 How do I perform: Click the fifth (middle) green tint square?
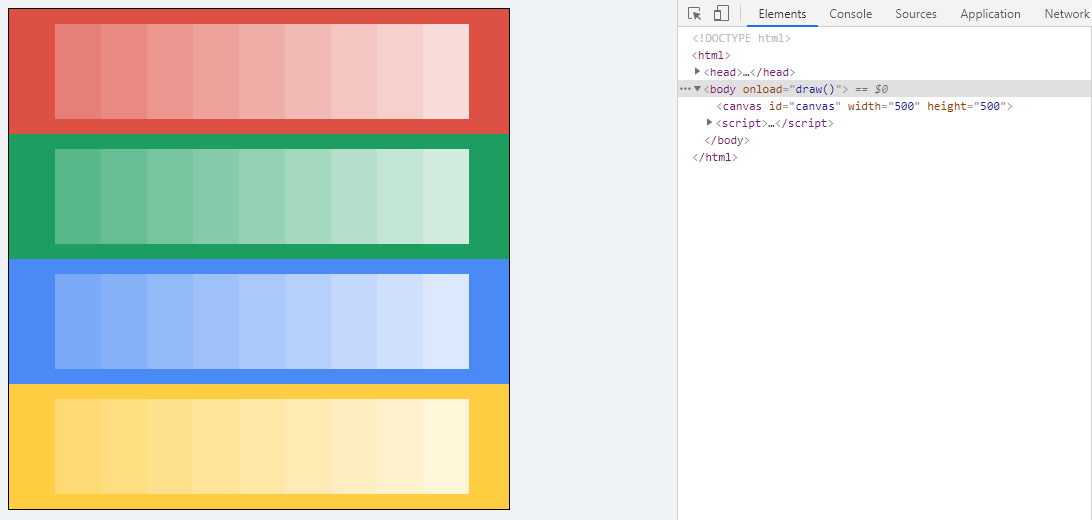point(262,196)
